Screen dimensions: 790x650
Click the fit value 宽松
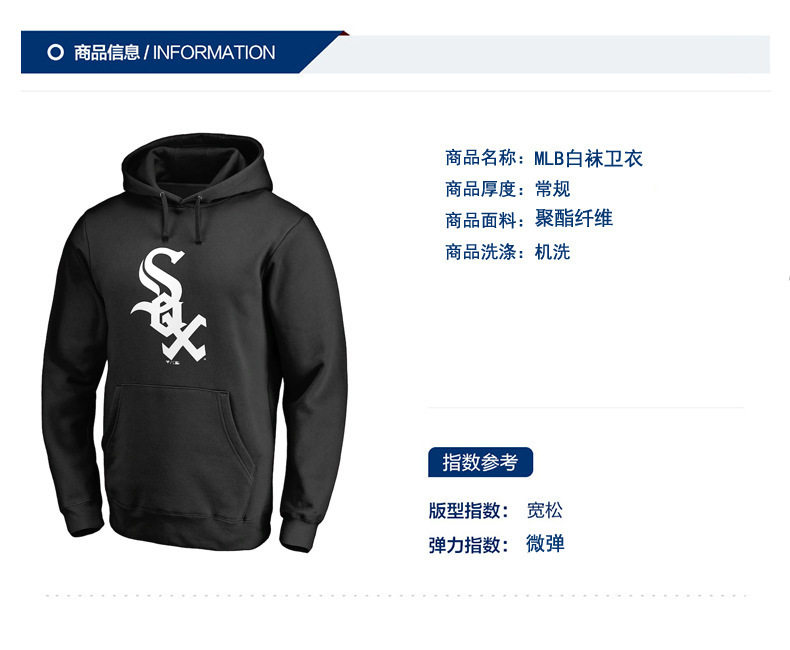[544, 510]
